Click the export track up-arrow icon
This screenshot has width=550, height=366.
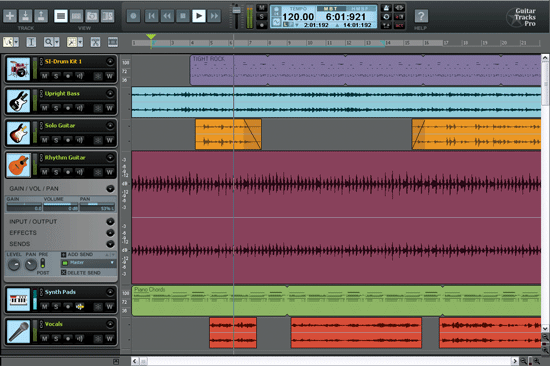tap(41, 16)
